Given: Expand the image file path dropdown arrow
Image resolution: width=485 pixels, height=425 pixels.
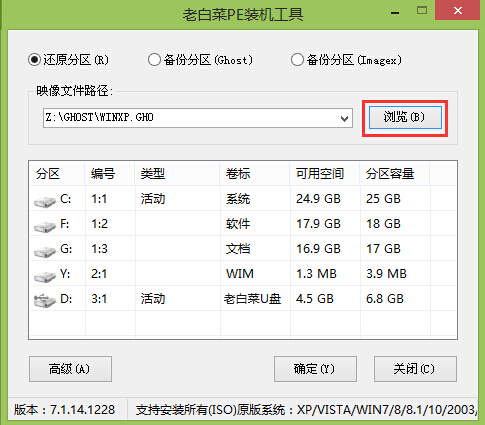Looking at the screenshot, I should click(344, 118).
